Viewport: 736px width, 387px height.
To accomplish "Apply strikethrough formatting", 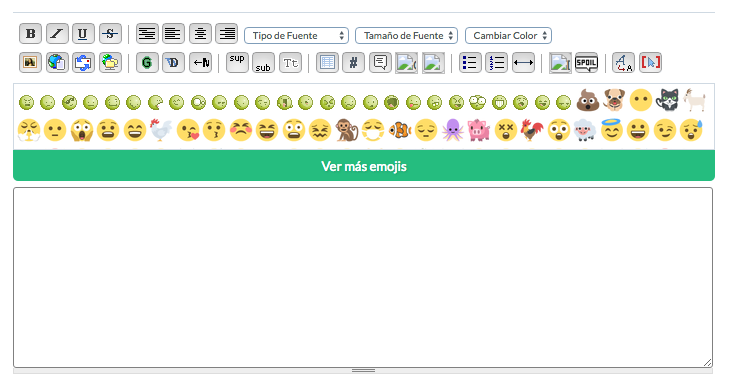I will tap(110, 34).
